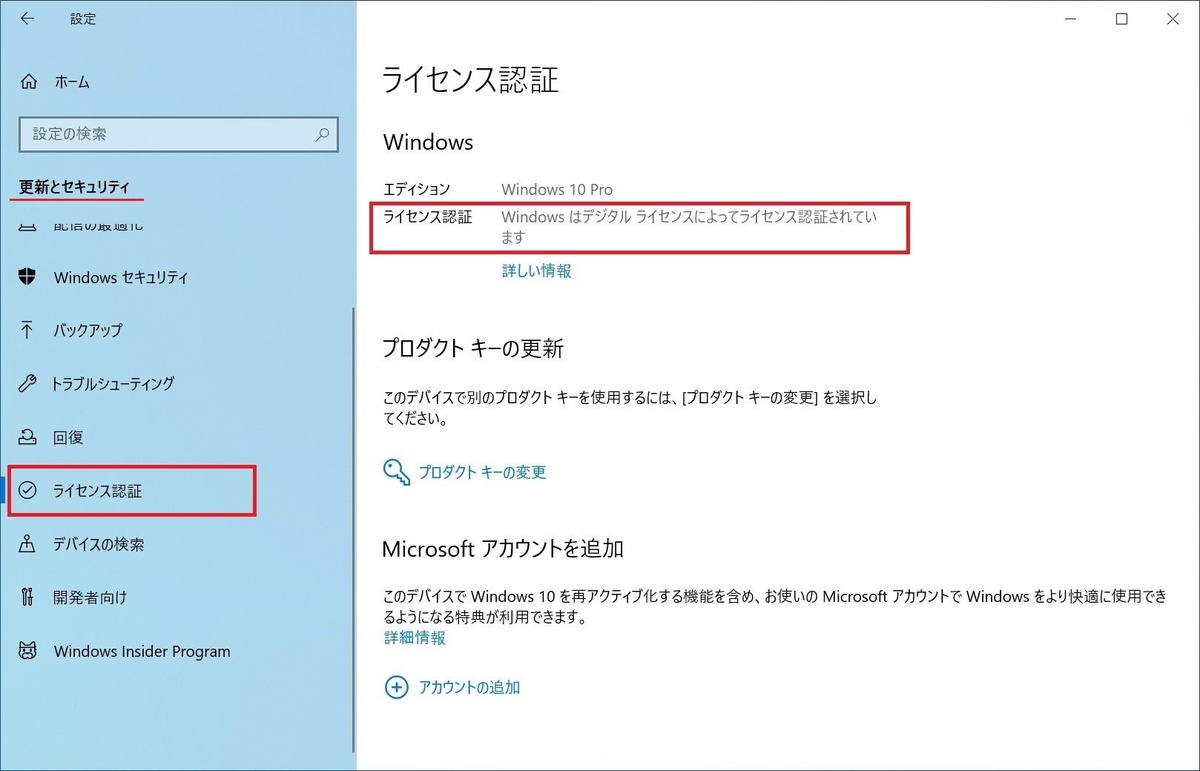Click the Microsoft アカウントを追加 heading
The width and height of the screenshot is (1200, 771).
[x=503, y=548]
